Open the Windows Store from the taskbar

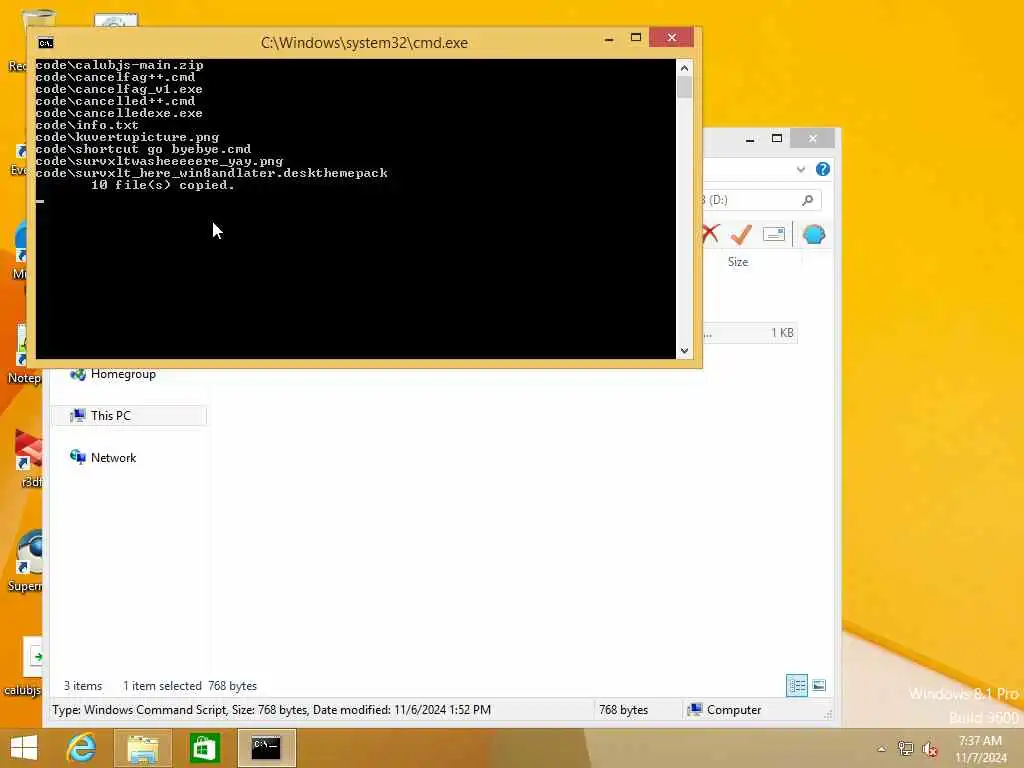[204, 748]
